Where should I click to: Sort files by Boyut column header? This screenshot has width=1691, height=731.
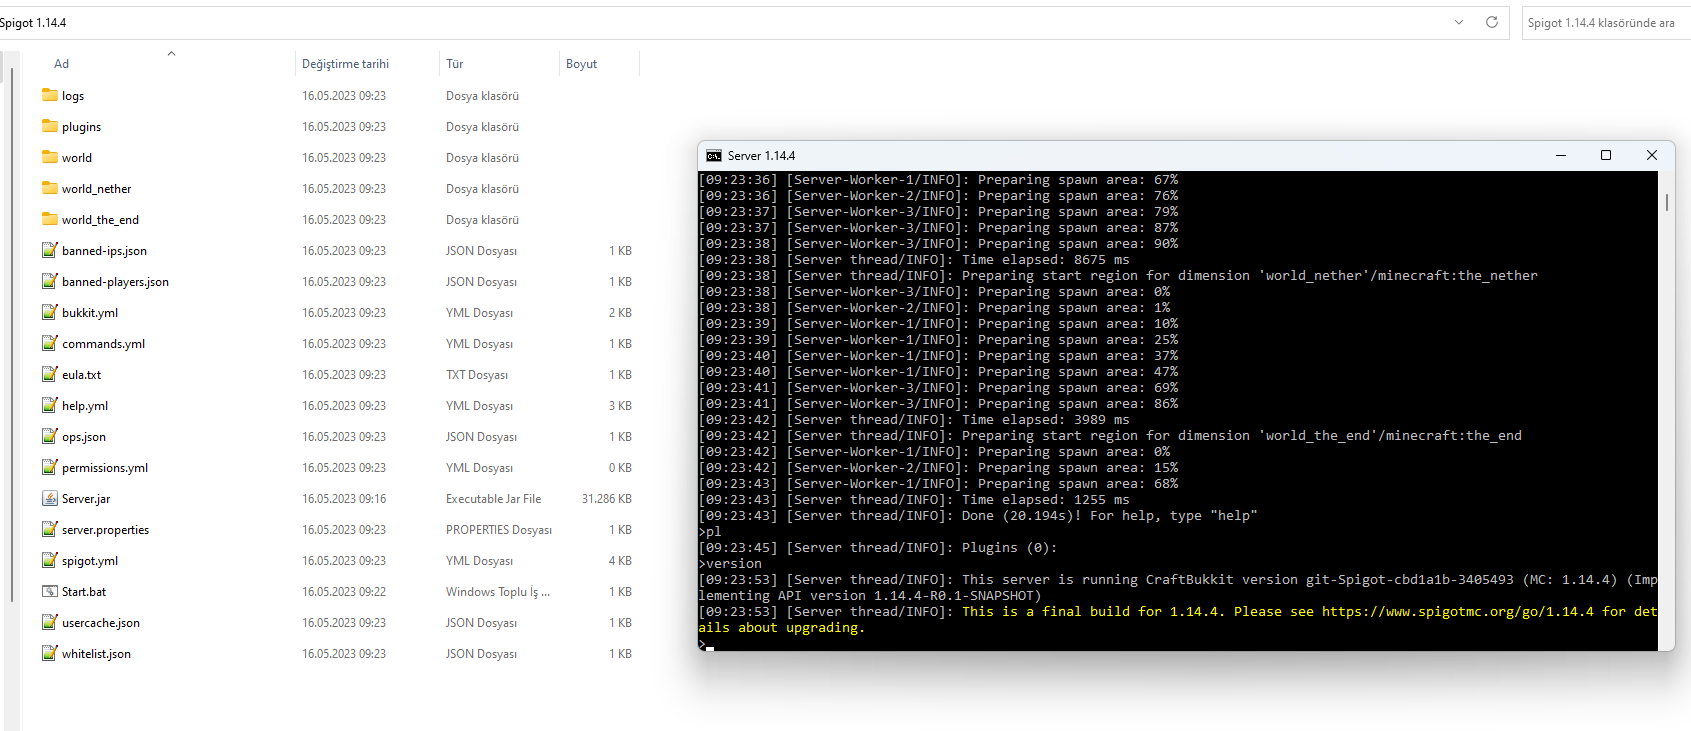581,64
